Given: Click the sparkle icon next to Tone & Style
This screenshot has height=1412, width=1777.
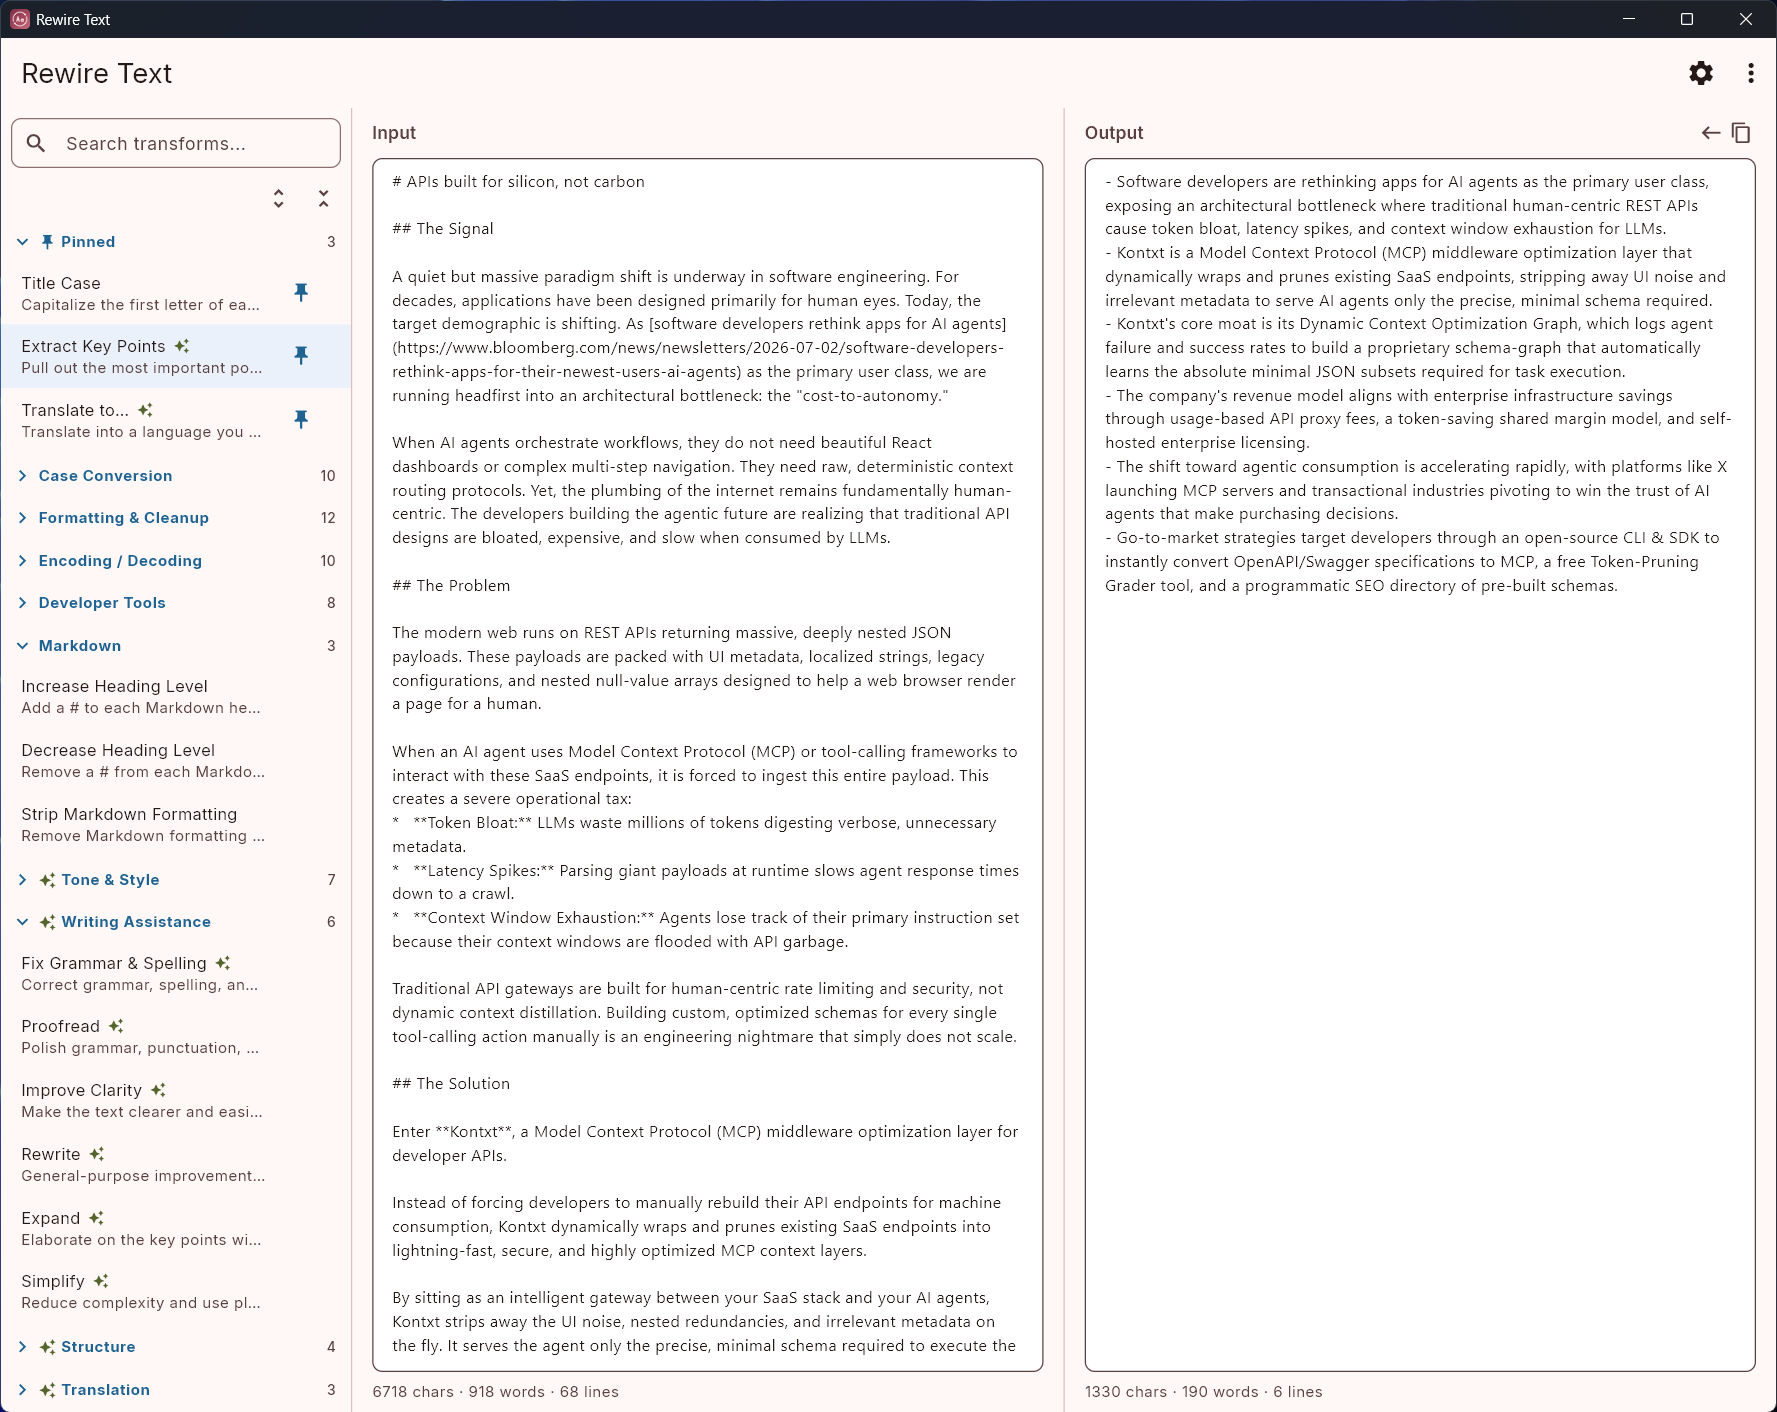Looking at the screenshot, I should (x=47, y=880).
